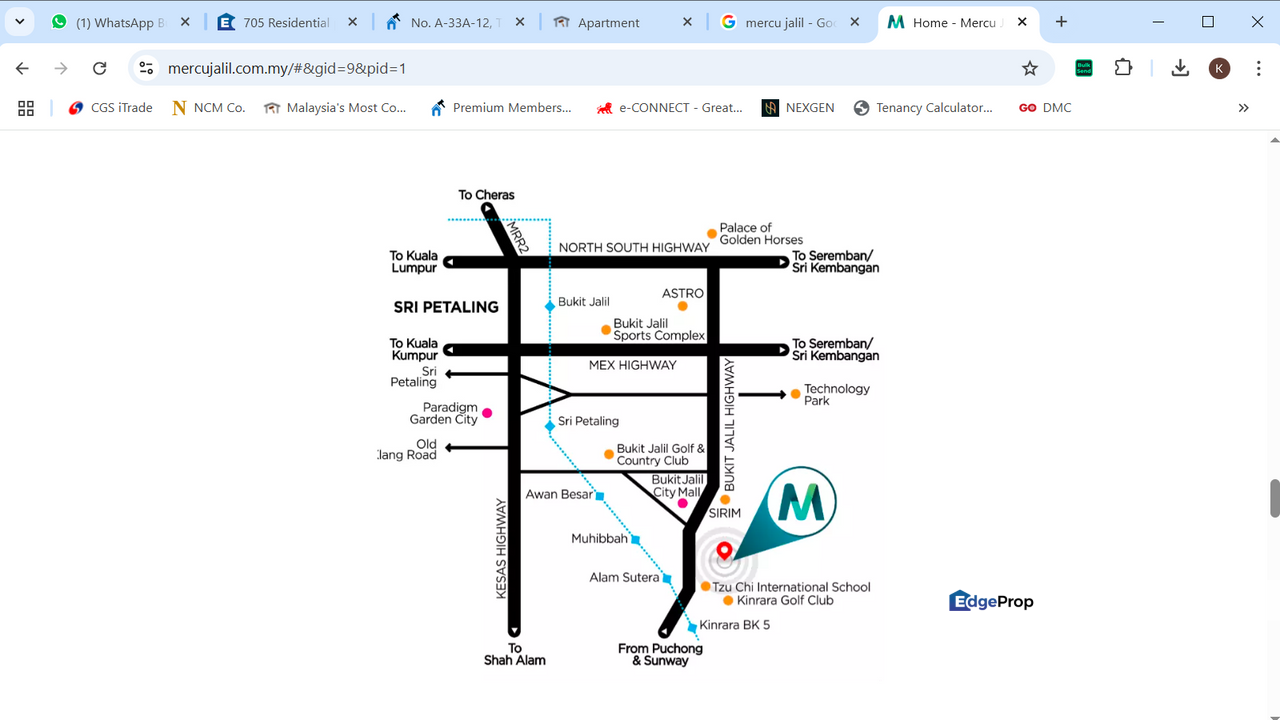The width and height of the screenshot is (1280, 720).
Task: Open the Downloads icon
Action: (x=1180, y=68)
